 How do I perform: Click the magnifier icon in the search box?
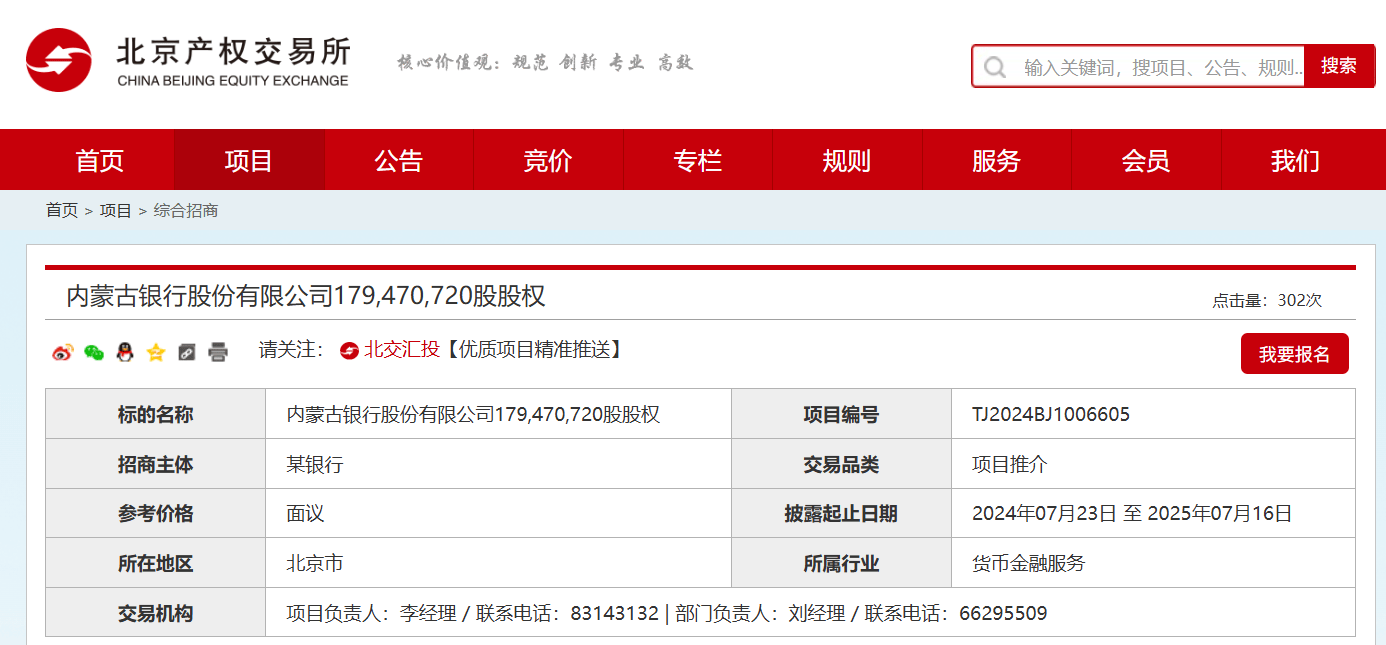995,67
